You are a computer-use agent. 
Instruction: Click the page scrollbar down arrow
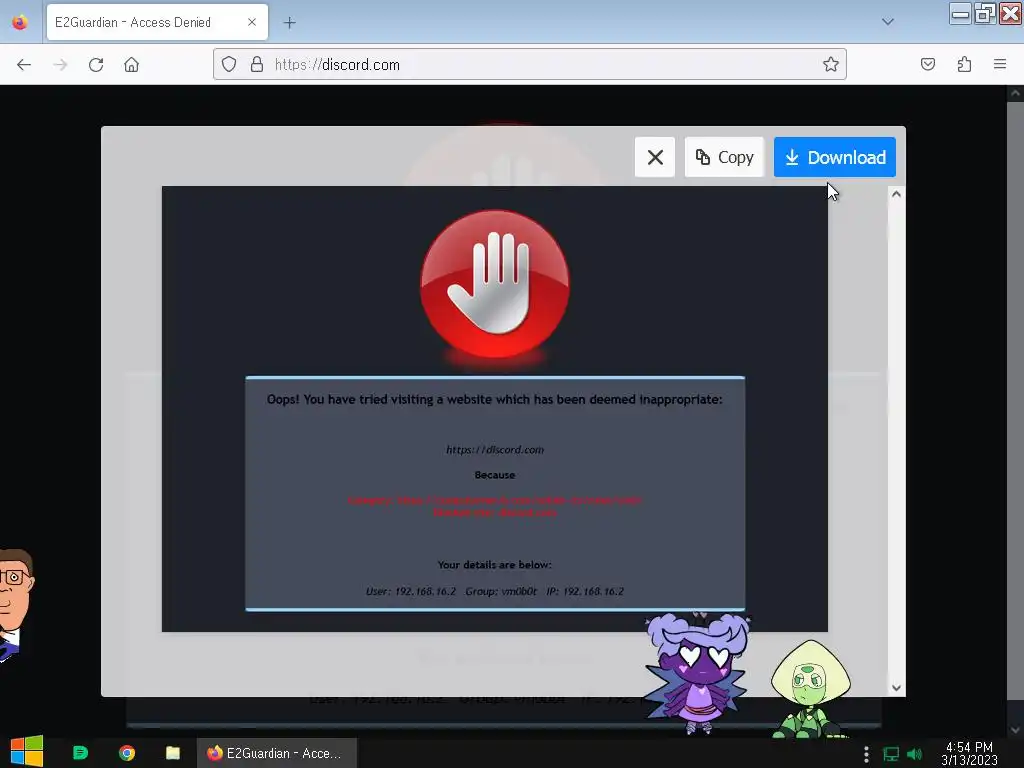coord(1015,729)
